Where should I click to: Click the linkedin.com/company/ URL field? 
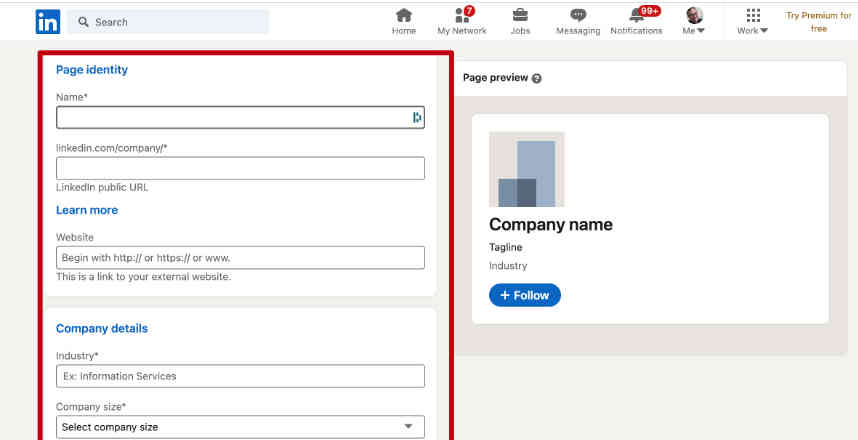(x=240, y=169)
